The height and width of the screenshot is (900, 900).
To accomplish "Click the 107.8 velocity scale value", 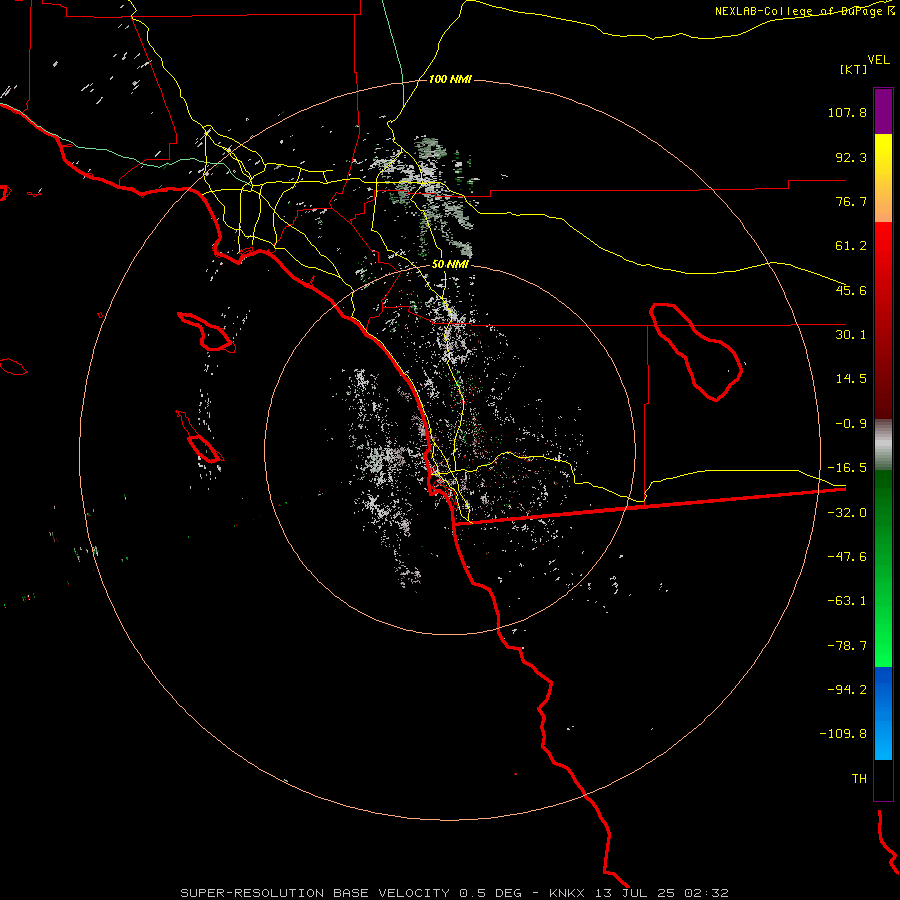I will point(847,112).
